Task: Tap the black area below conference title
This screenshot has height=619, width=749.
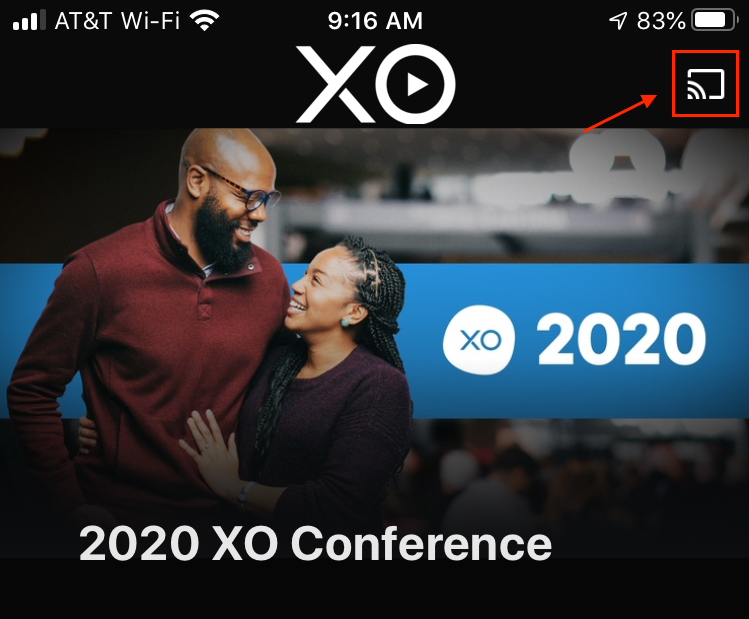Action: (374, 590)
